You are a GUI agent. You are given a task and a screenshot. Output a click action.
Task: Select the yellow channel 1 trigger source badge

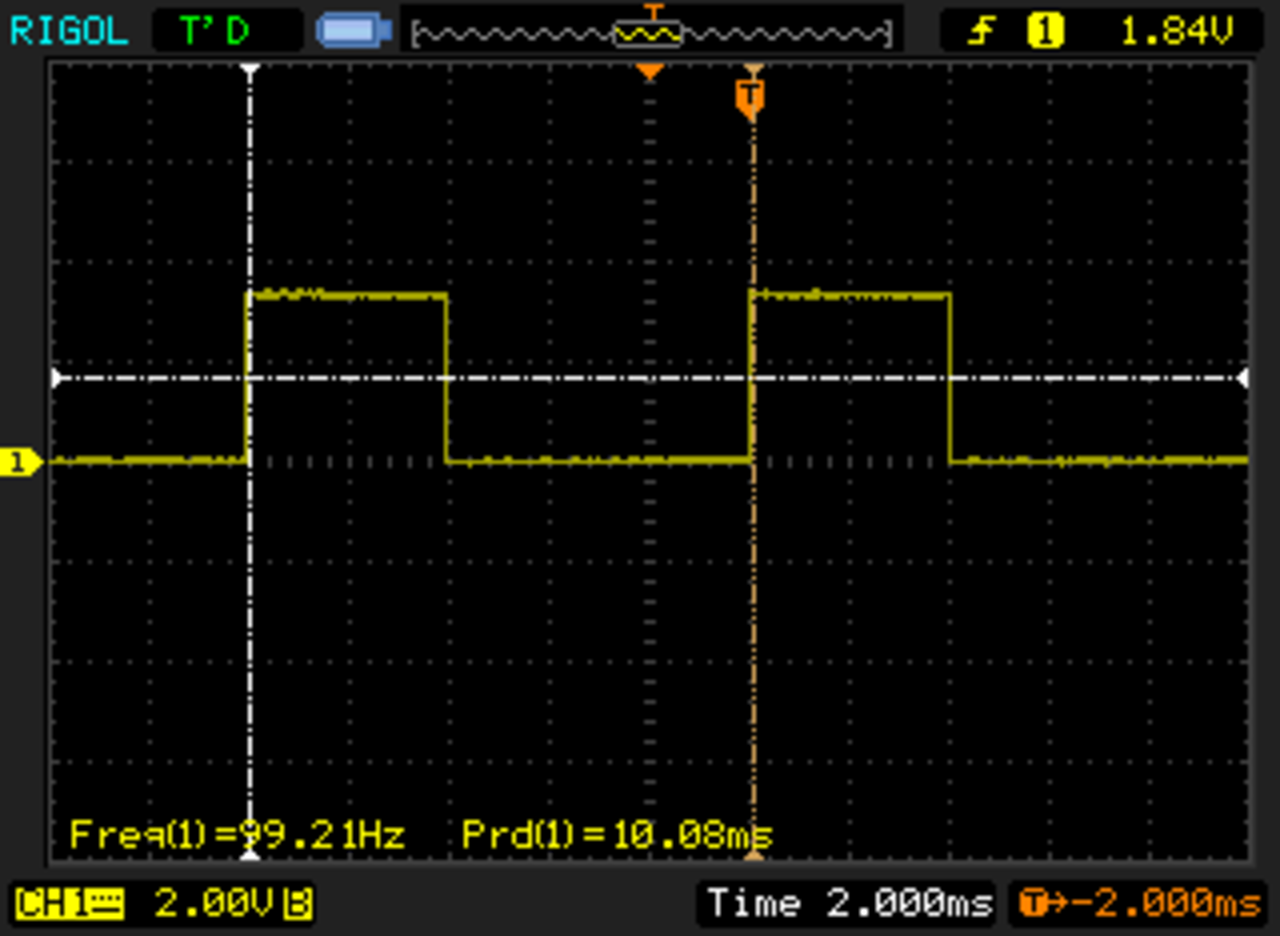point(1045,32)
